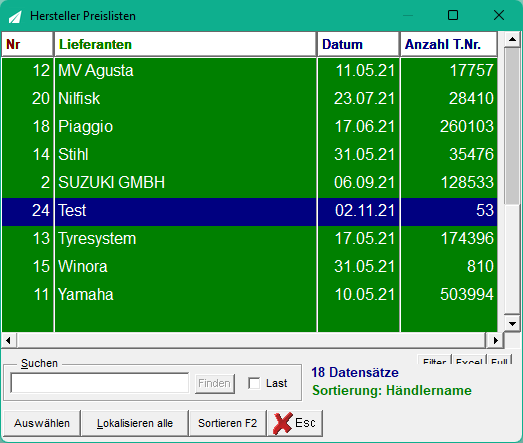The image size is (523, 443).
Task: Click the Lieferanten column header
Action: (185, 44)
